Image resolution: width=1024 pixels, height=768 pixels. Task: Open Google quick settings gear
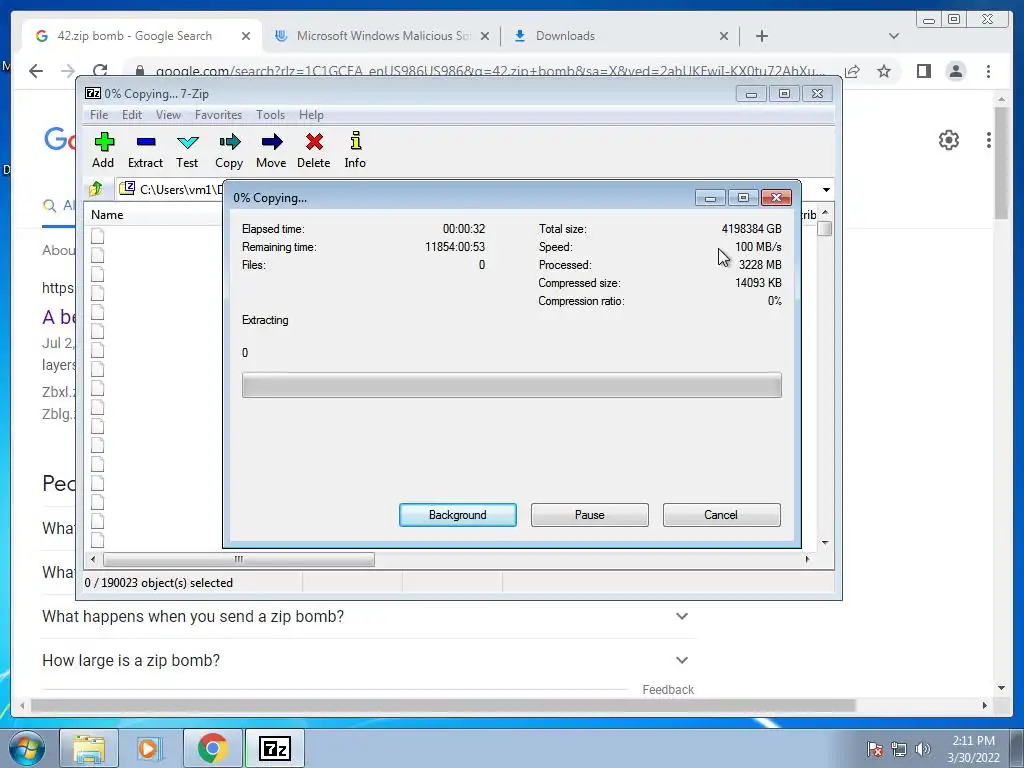tap(949, 140)
